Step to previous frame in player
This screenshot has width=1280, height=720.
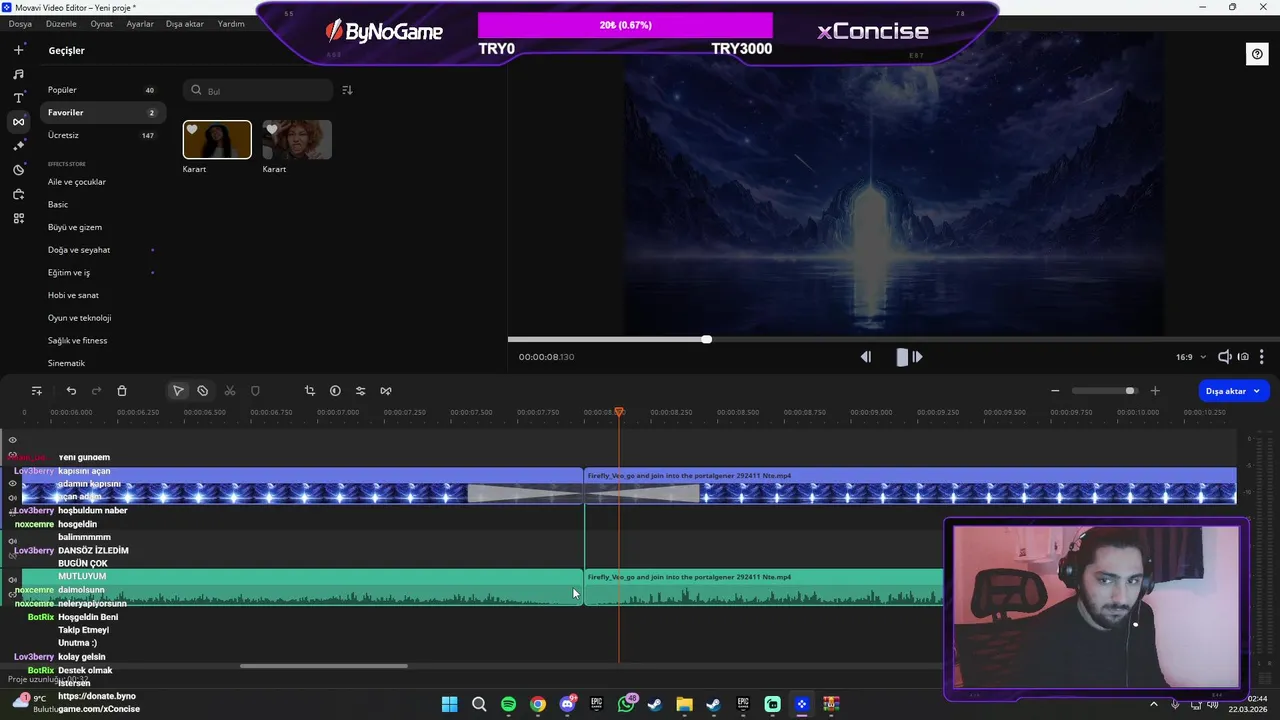click(x=866, y=357)
